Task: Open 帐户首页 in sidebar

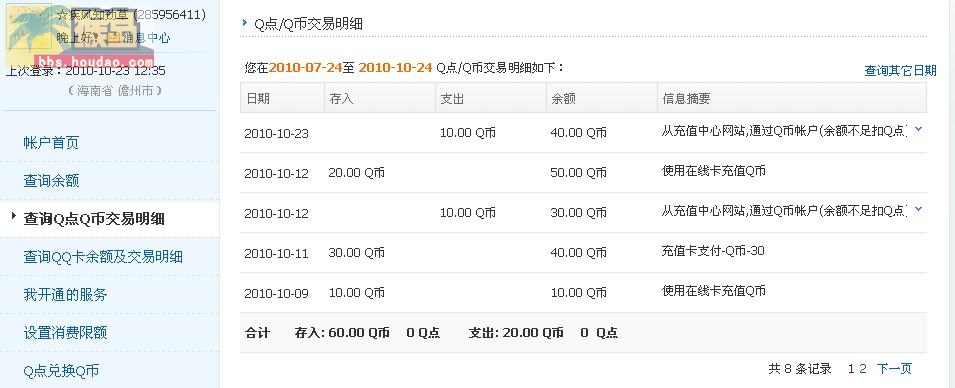Action: click(51, 143)
